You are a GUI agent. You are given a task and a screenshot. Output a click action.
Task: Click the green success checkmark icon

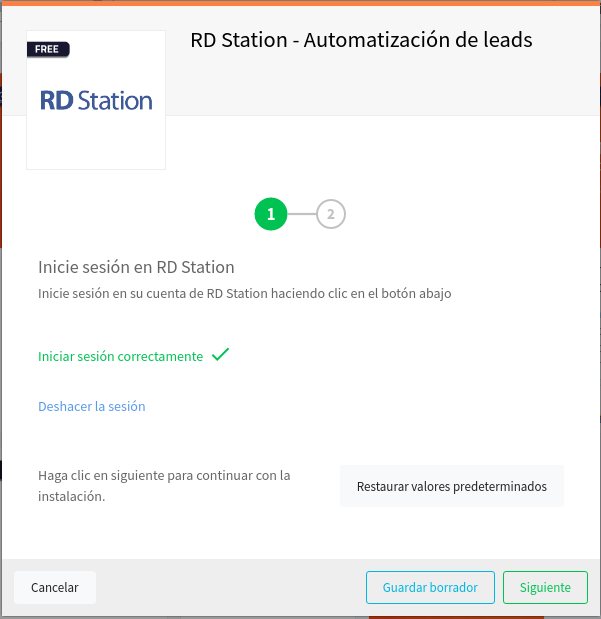click(x=220, y=355)
